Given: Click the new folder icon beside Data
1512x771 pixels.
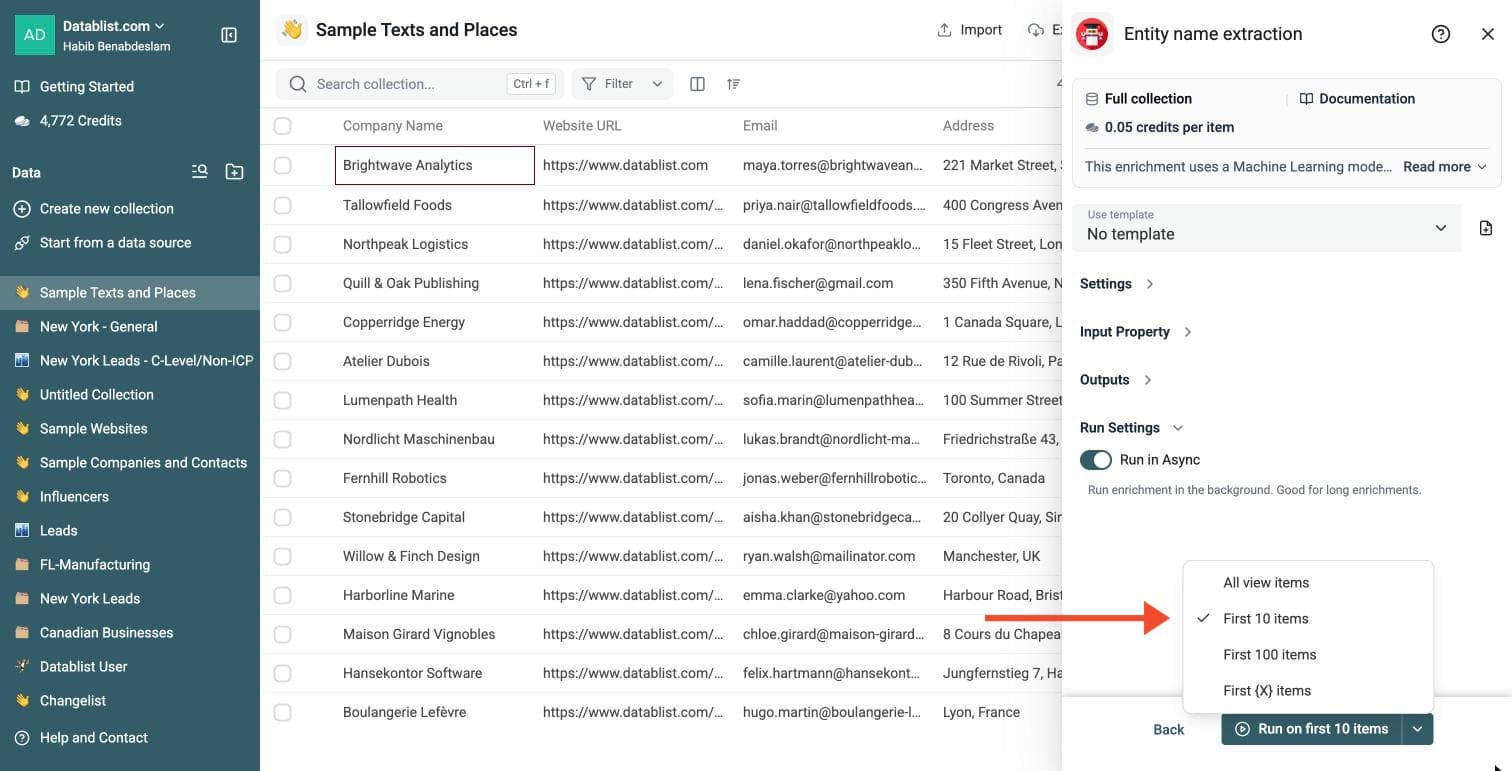Looking at the screenshot, I should coord(234,172).
